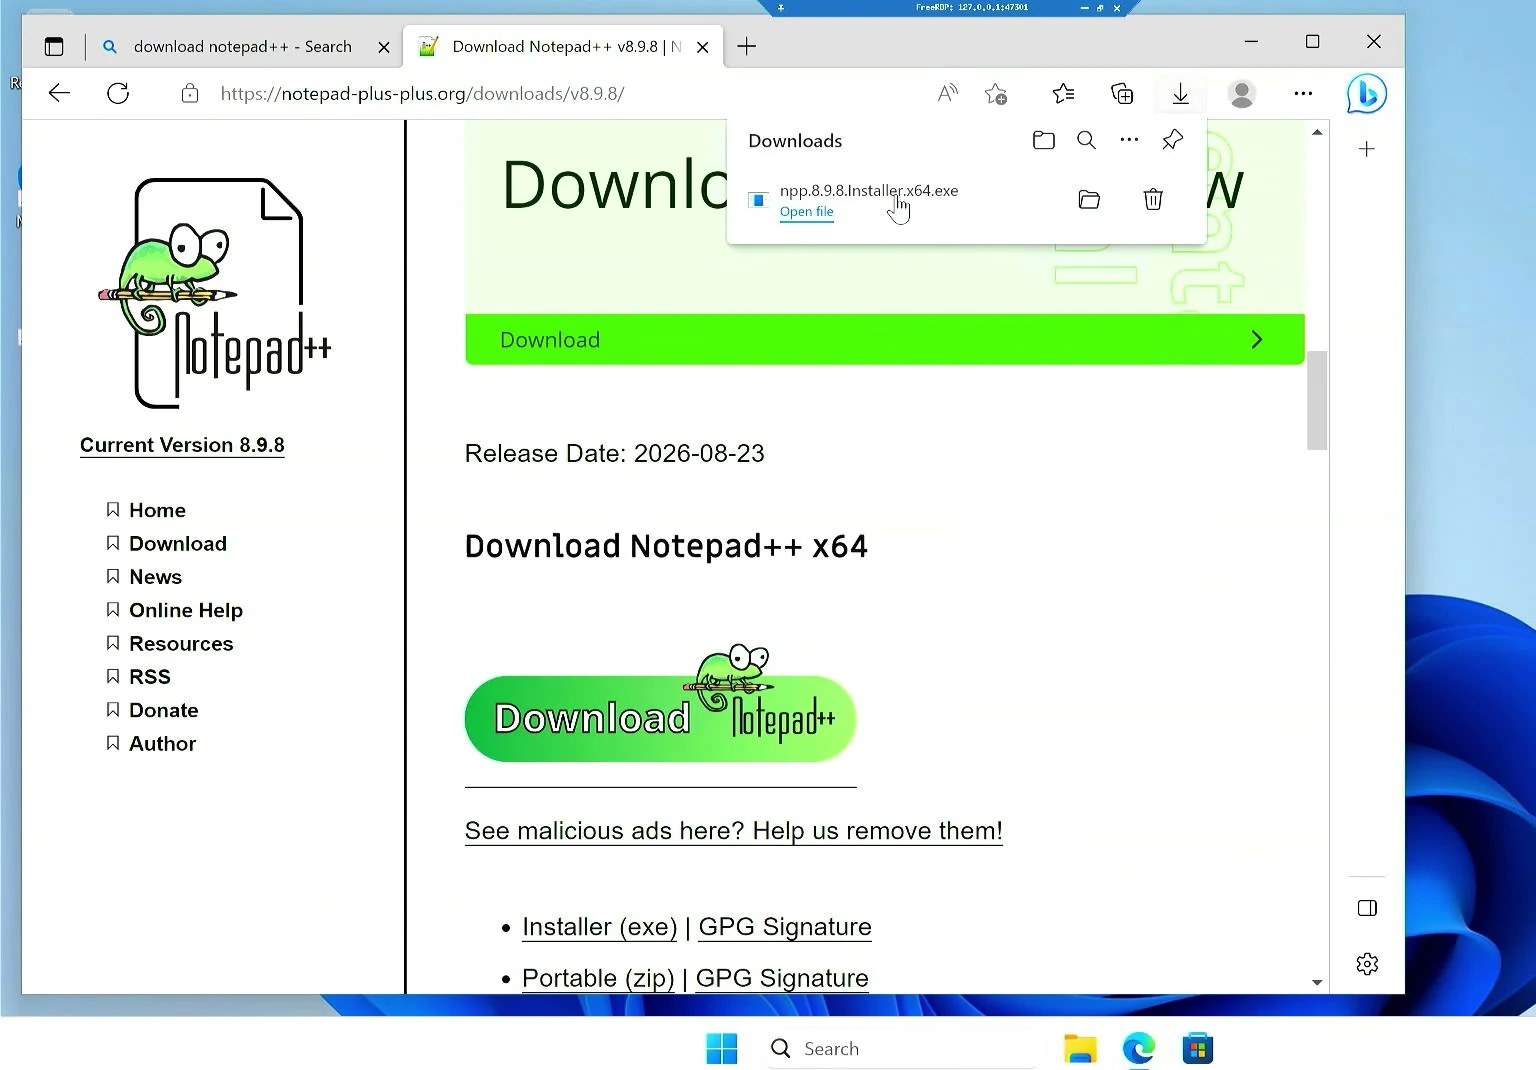Add page to favorites star icon
1536x1070 pixels.
point(996,93)
